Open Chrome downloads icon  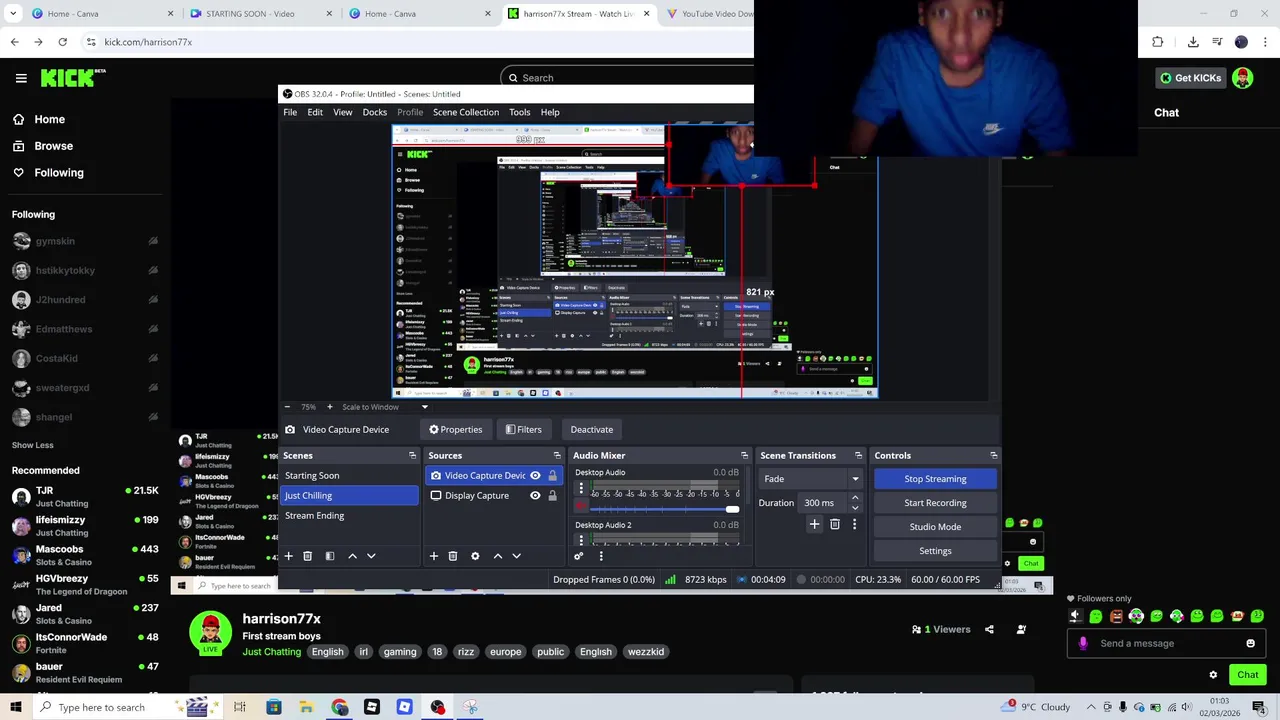(1193, 42)
